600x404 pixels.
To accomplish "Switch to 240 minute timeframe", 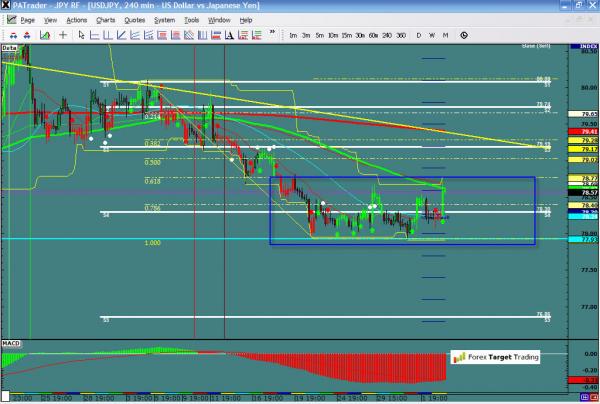I will 385,36.
